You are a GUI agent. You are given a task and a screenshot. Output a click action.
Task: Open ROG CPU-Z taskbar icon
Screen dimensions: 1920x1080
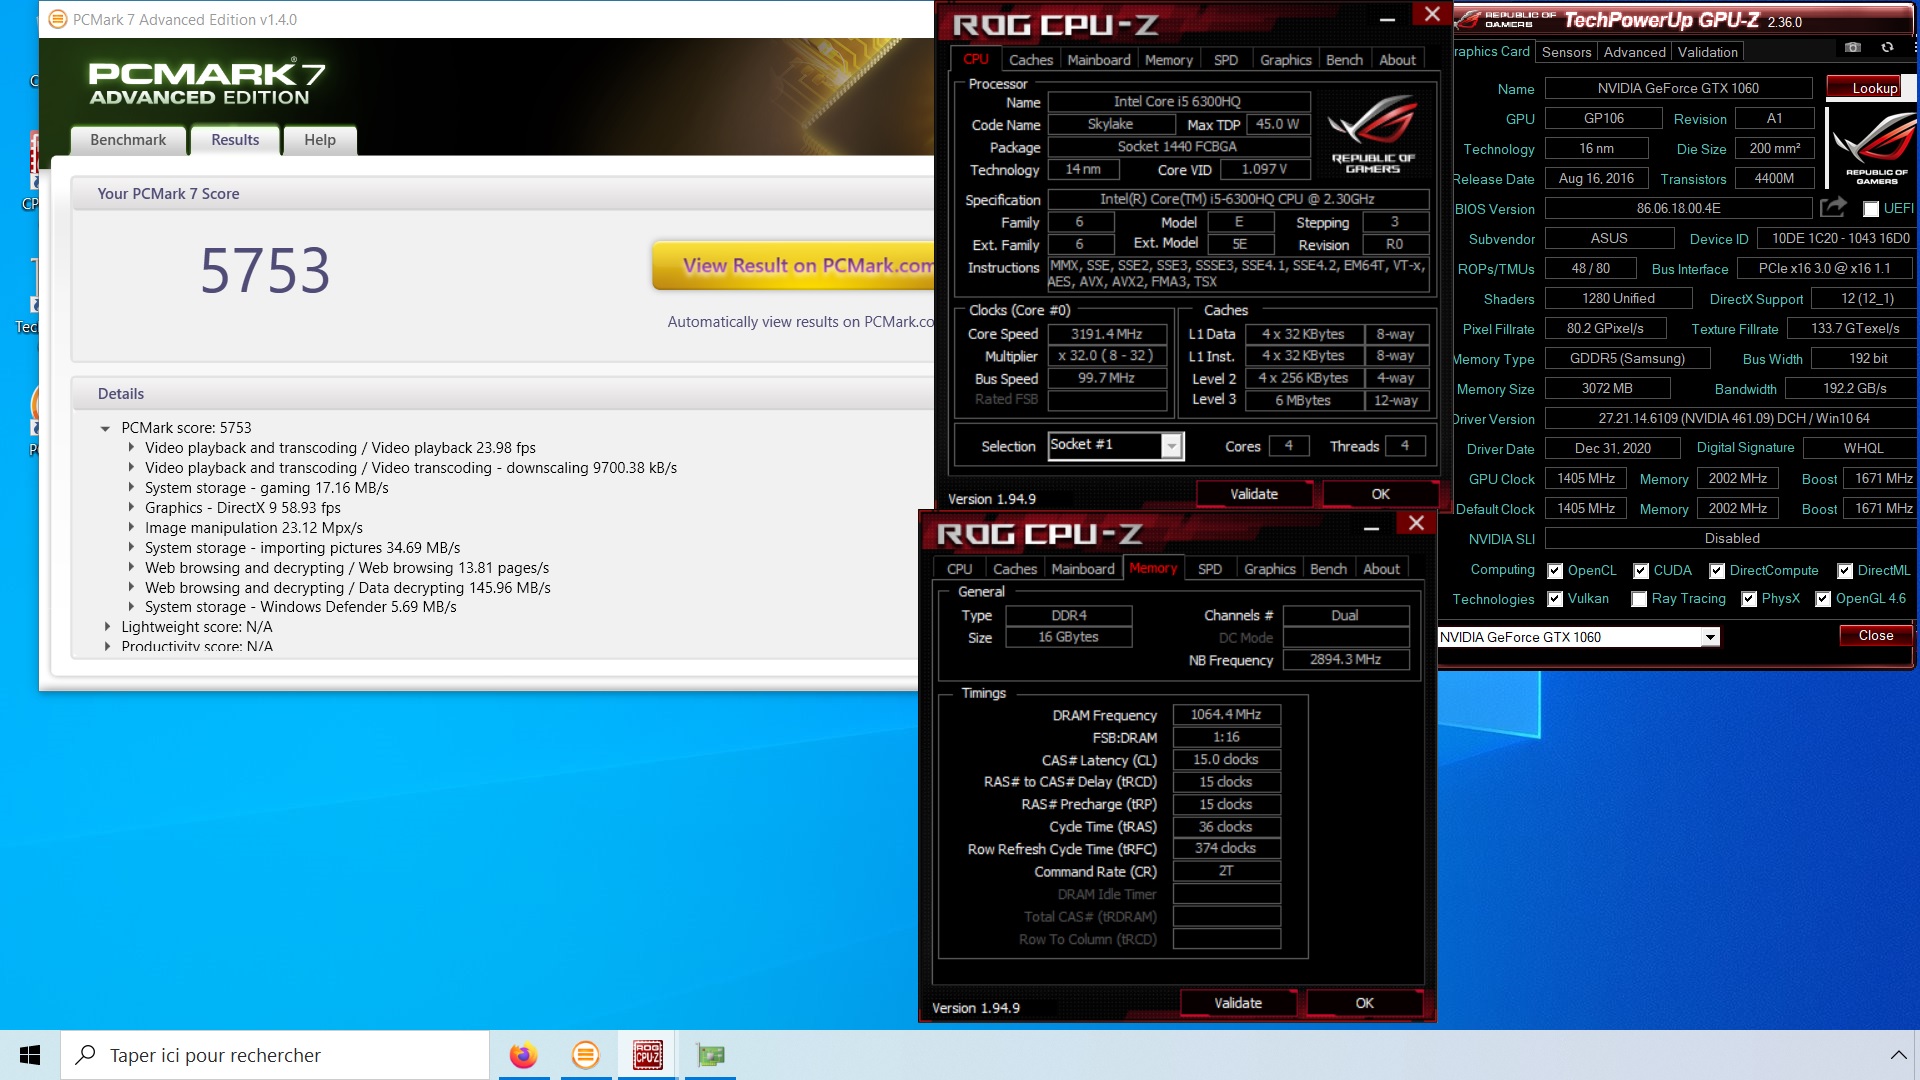click(x=647, y=1055)
